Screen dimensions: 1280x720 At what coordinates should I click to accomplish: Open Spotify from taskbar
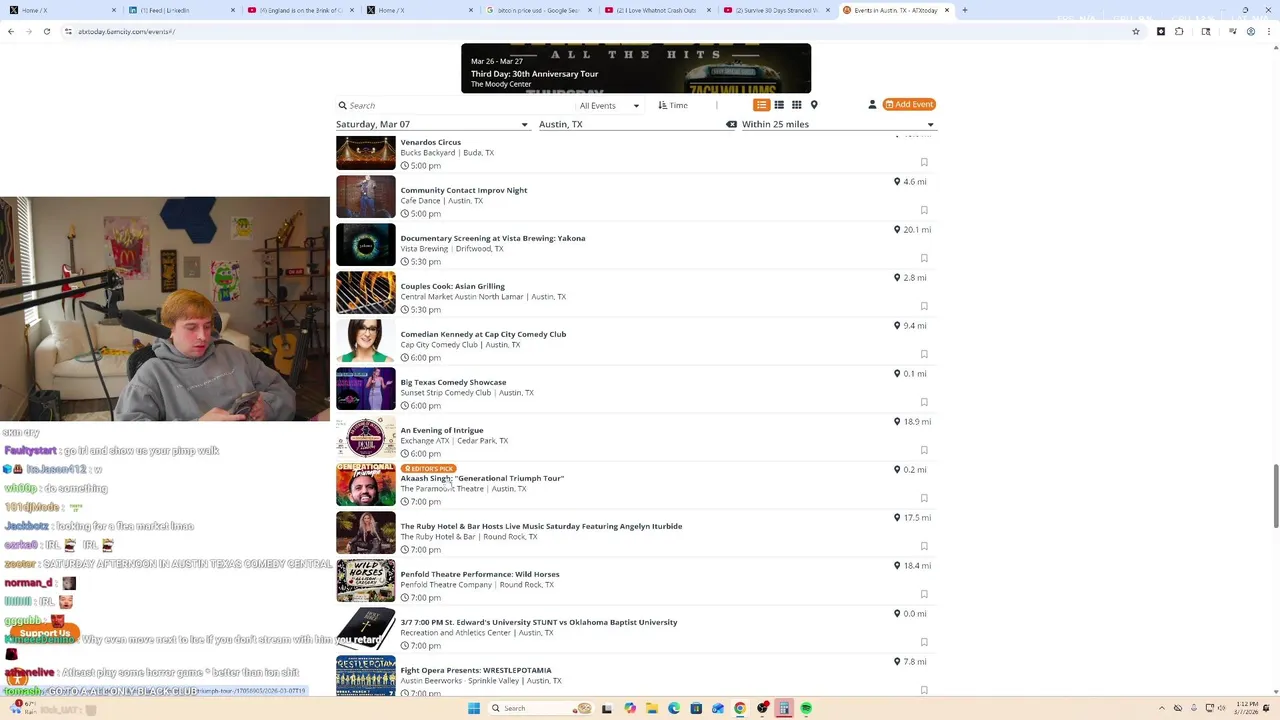point(806,708)
